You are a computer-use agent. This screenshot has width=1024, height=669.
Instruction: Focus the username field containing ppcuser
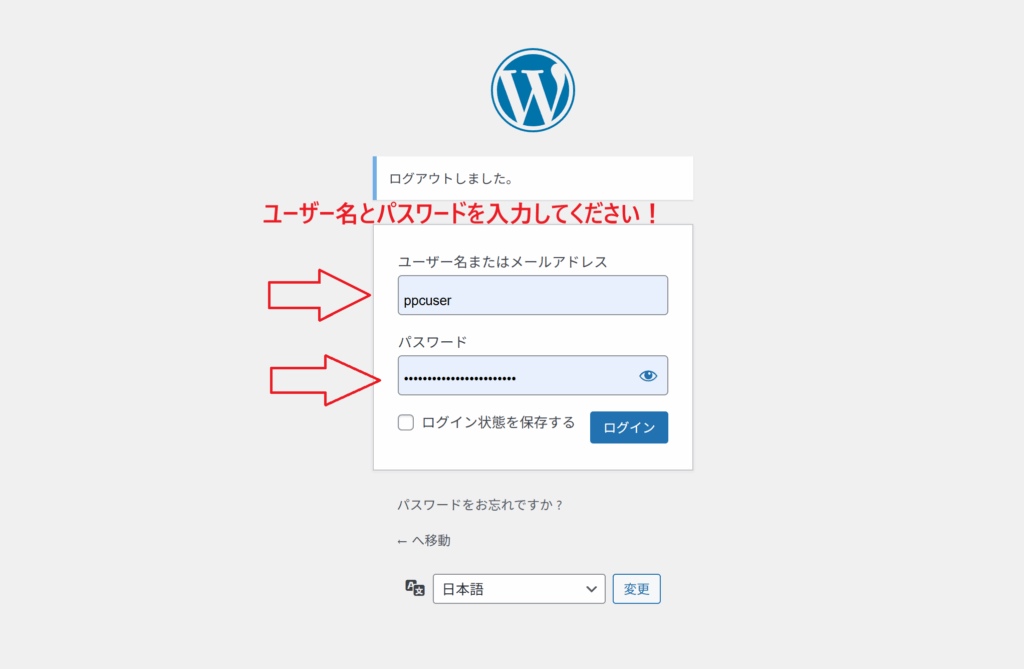click(533, 295)
